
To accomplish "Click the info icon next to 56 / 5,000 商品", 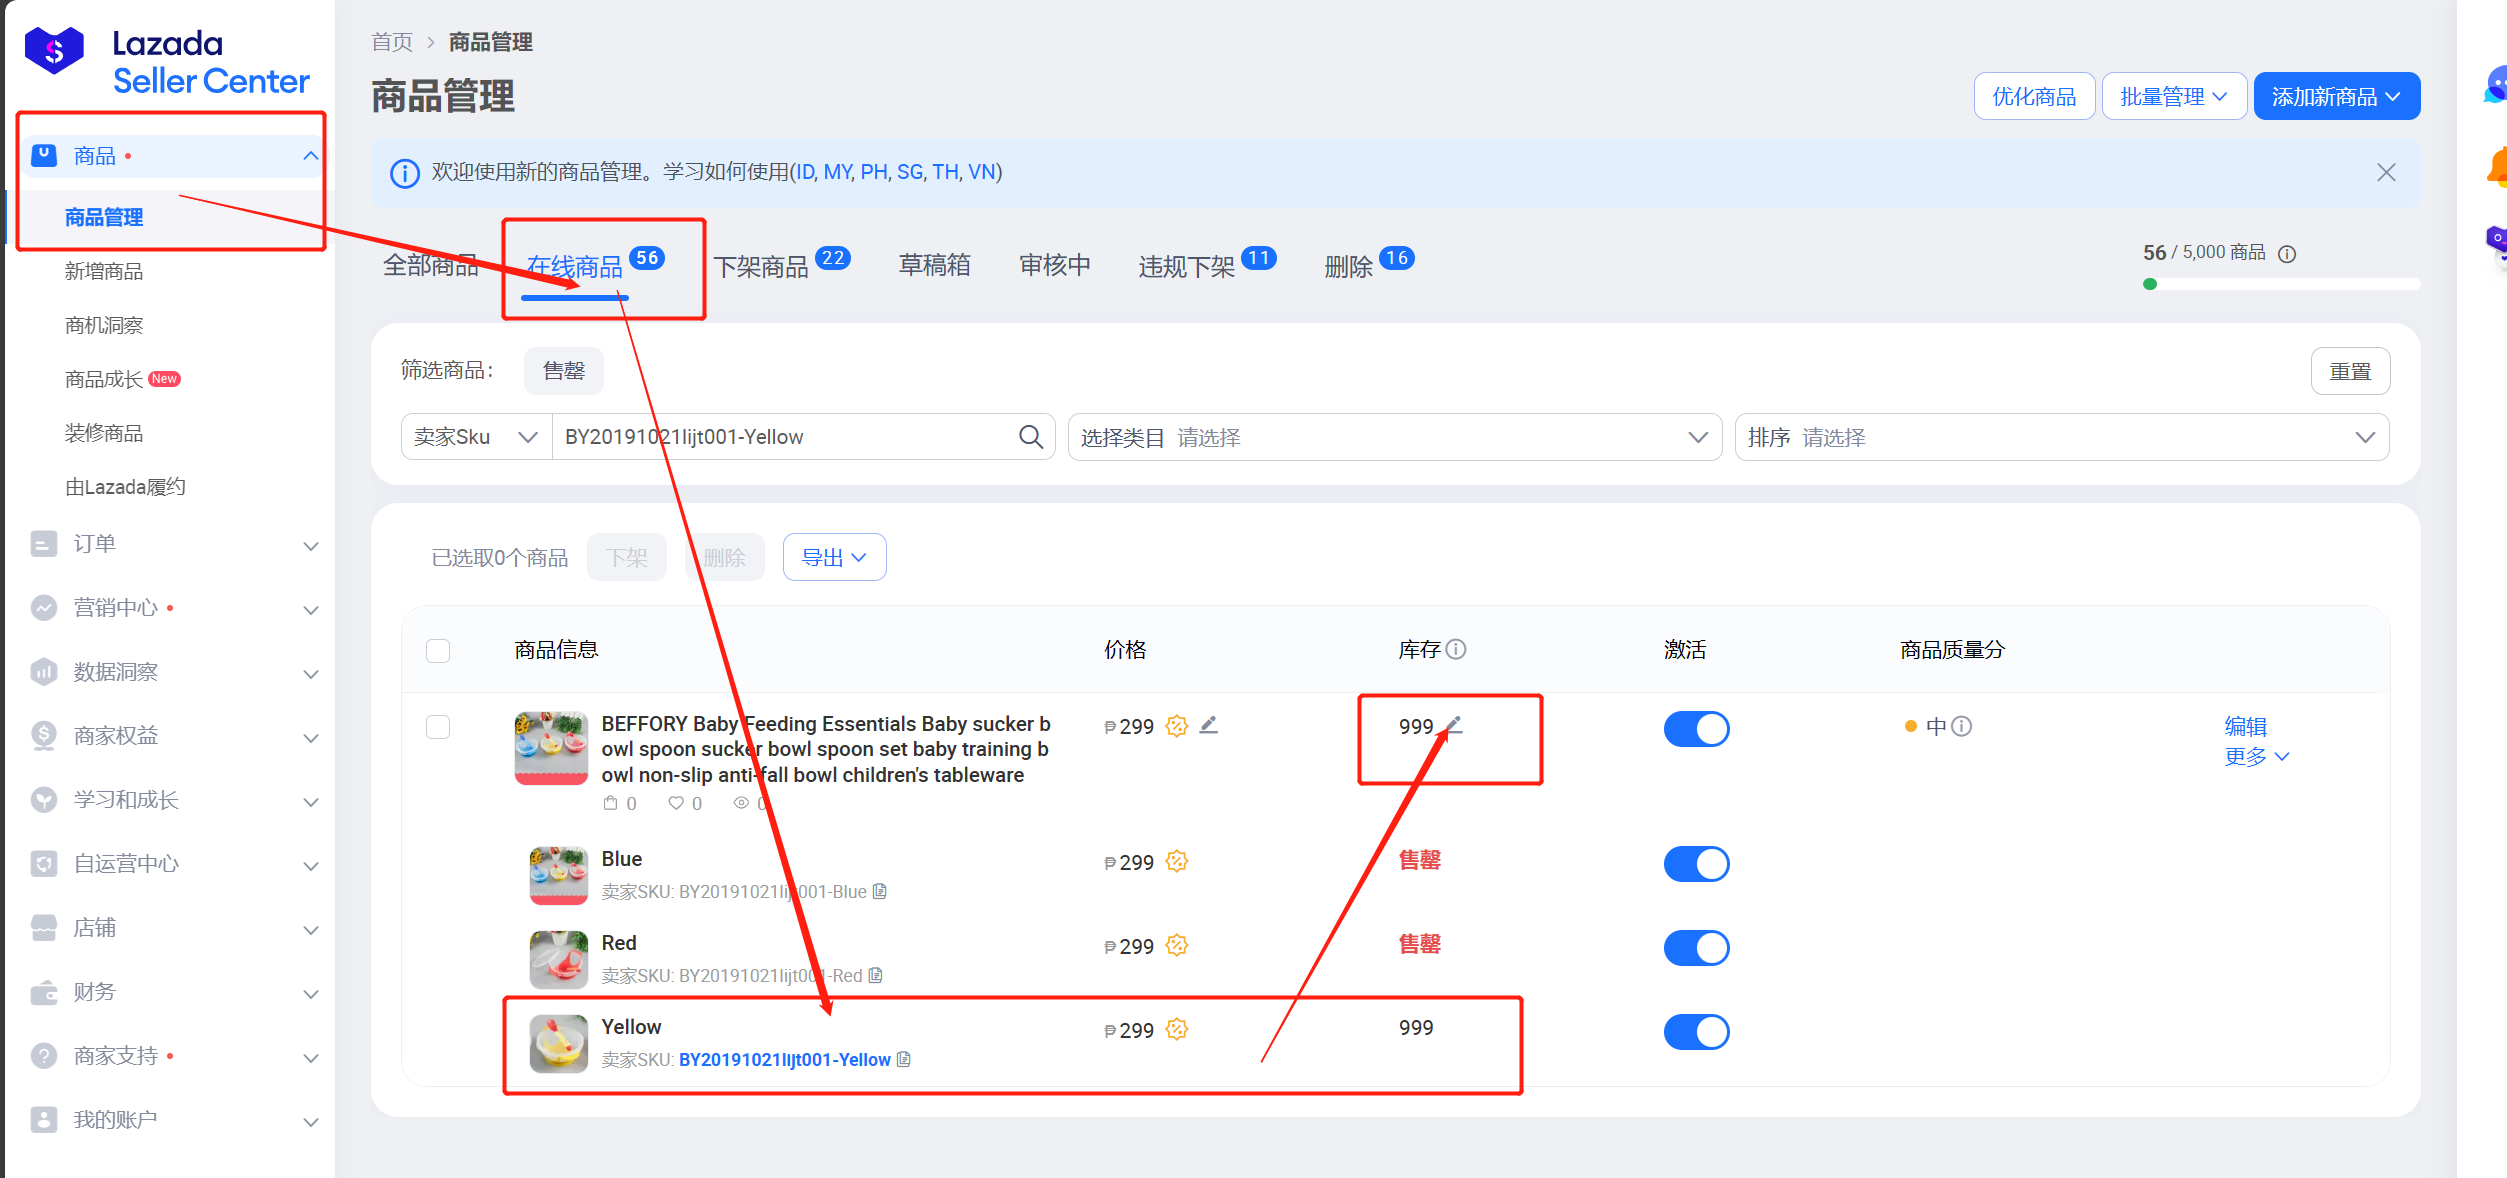I will point(2287,254).
